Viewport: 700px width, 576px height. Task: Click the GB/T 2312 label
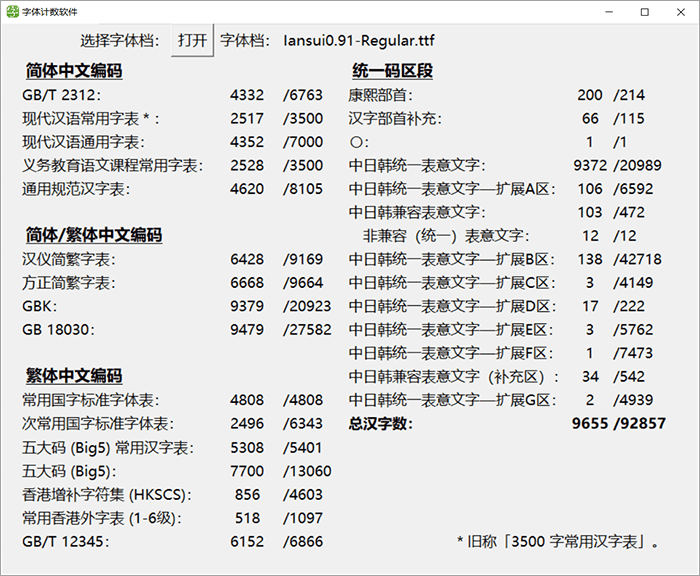point(62,95)
